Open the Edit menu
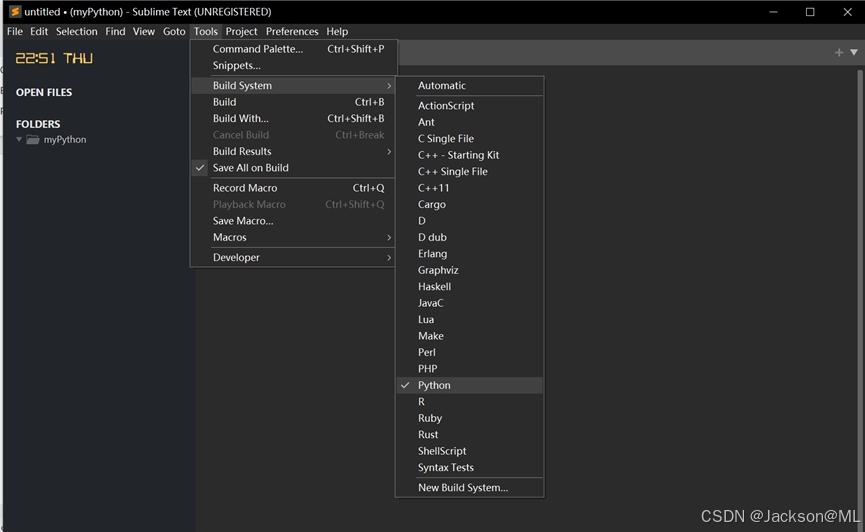865x532 pixels. pyautogui.click(x=39, y=31)
